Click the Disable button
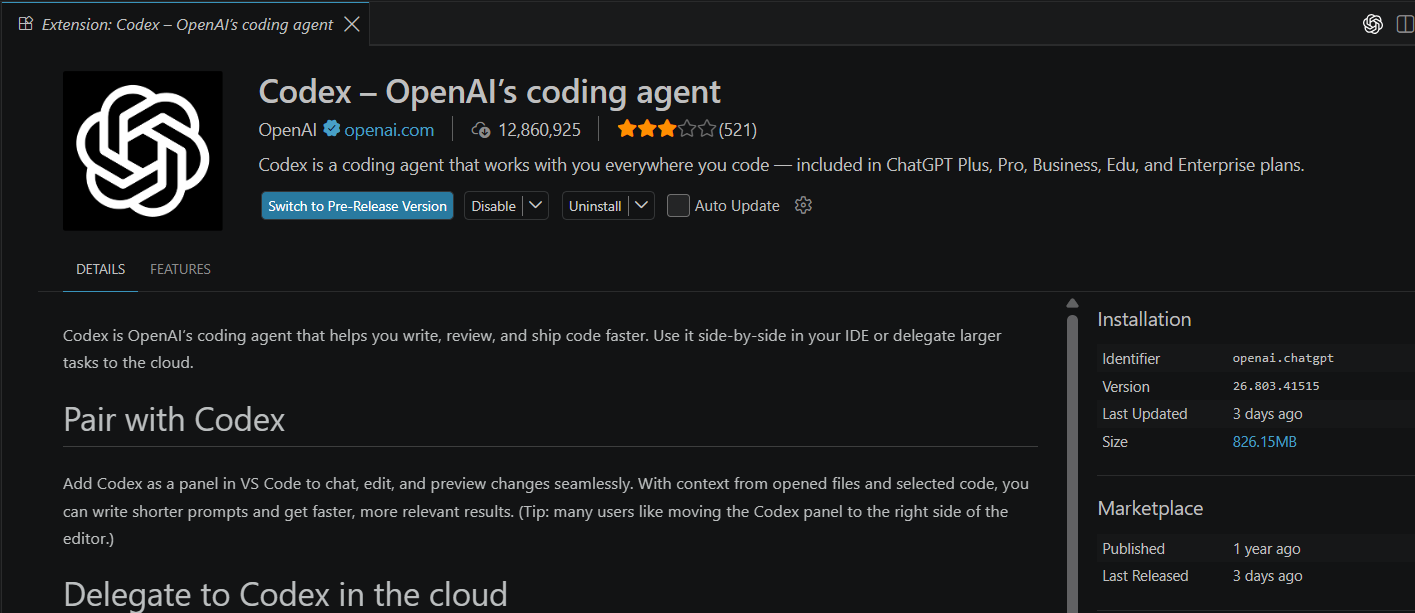Image resolution: width=1415 pixels, height=613 pixels. (493, 206)
